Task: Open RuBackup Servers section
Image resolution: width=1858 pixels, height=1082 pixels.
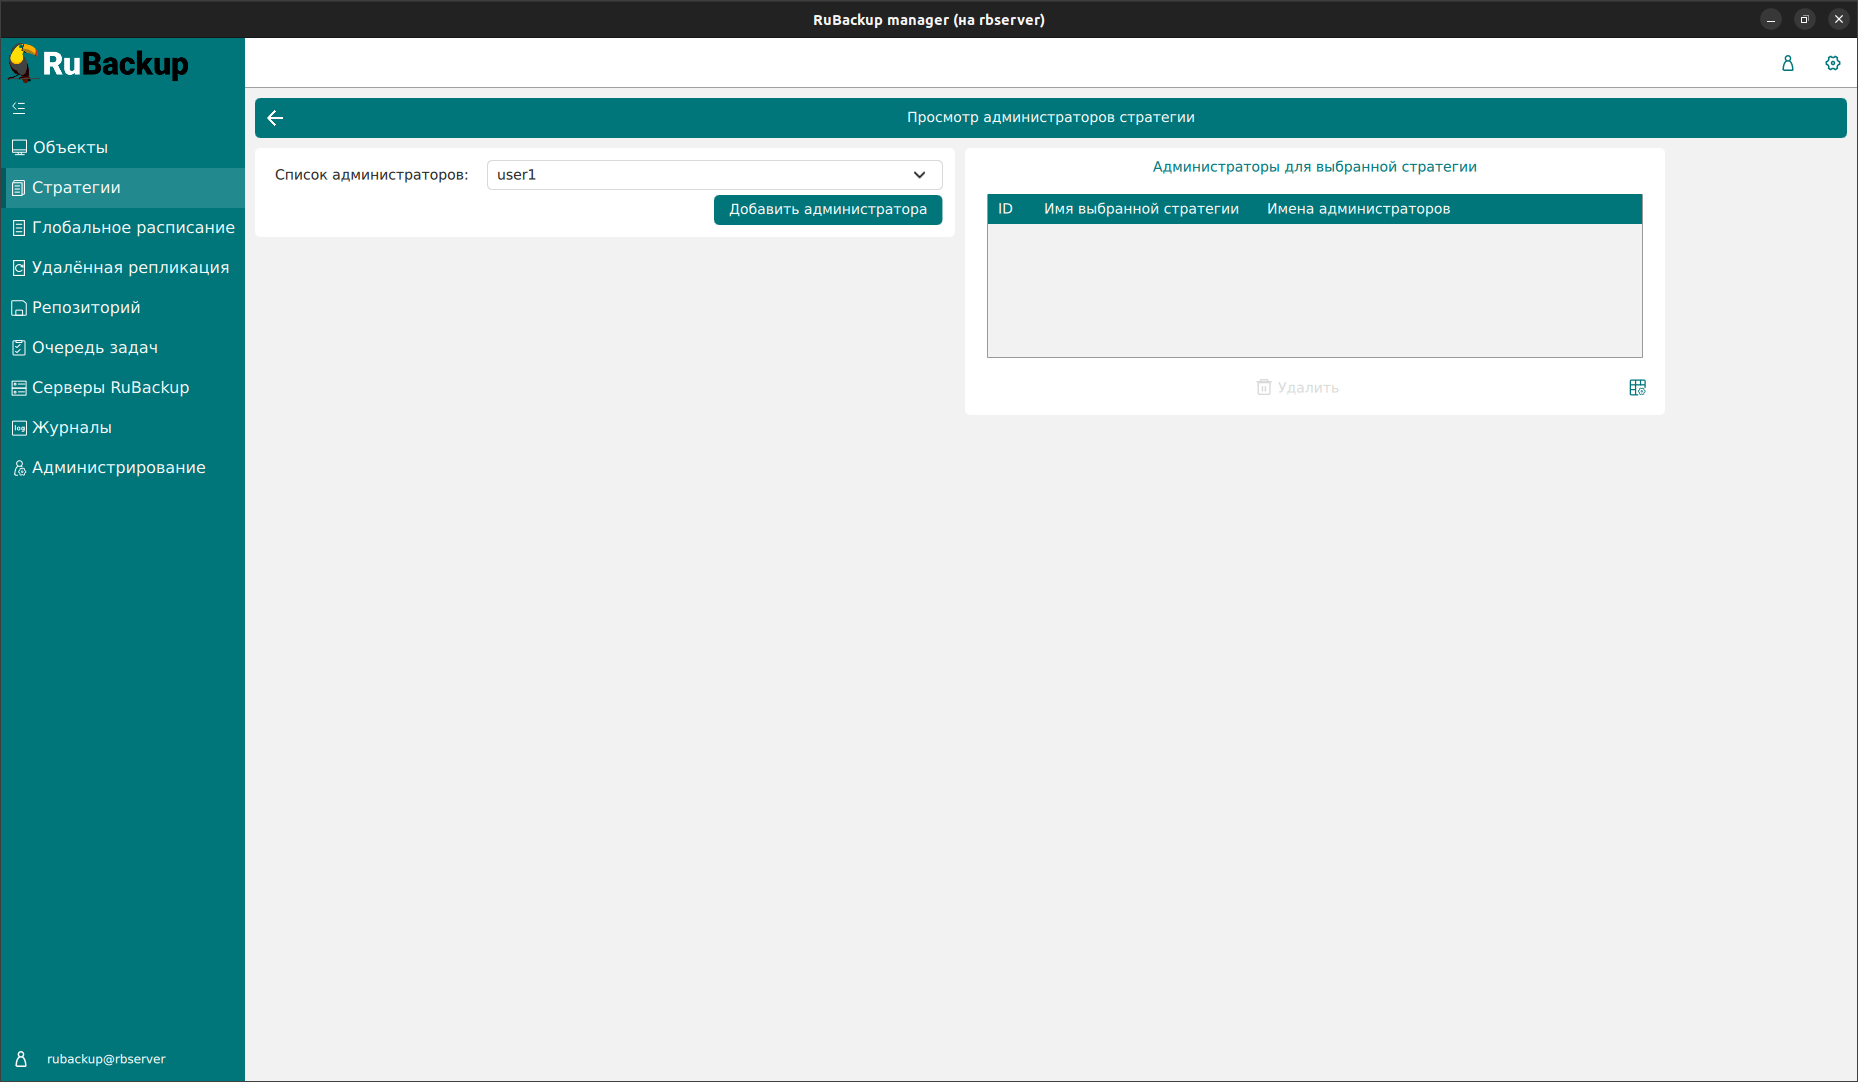Action: (110, 388)
